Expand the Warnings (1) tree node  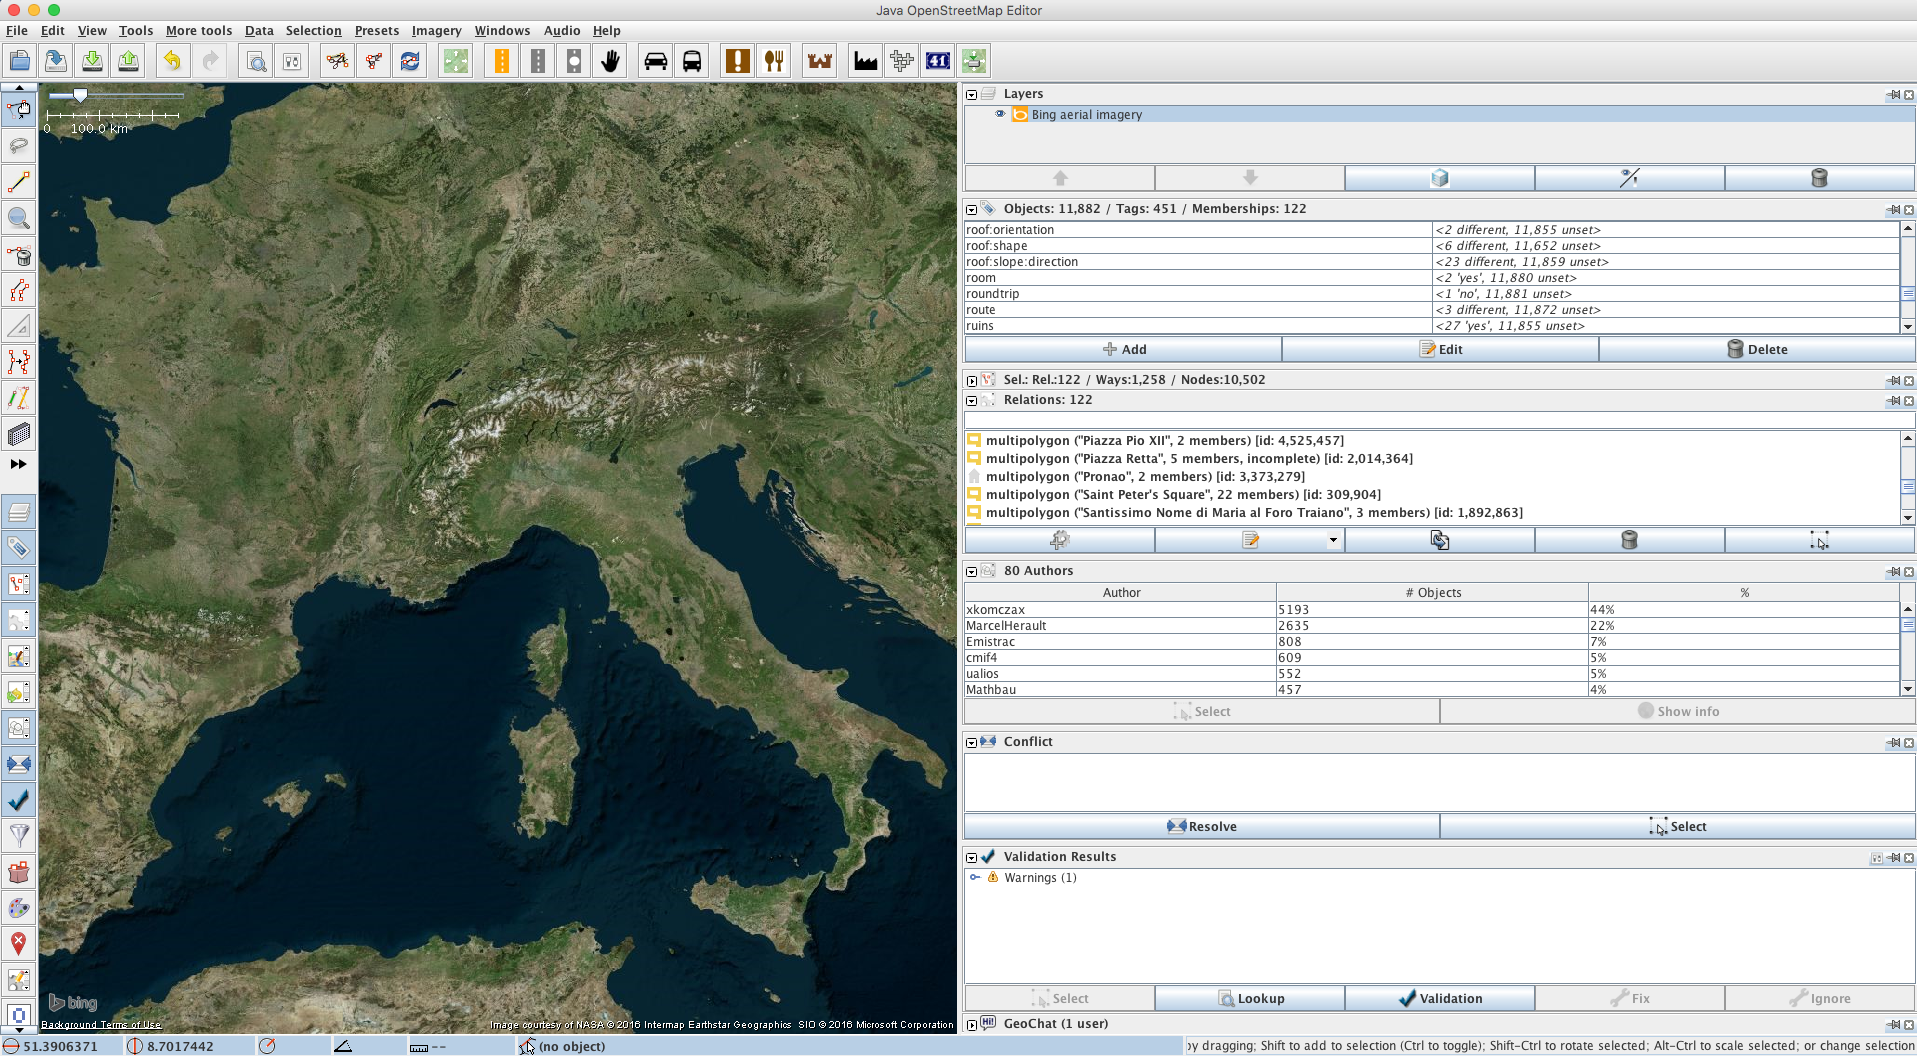[975, 877]
